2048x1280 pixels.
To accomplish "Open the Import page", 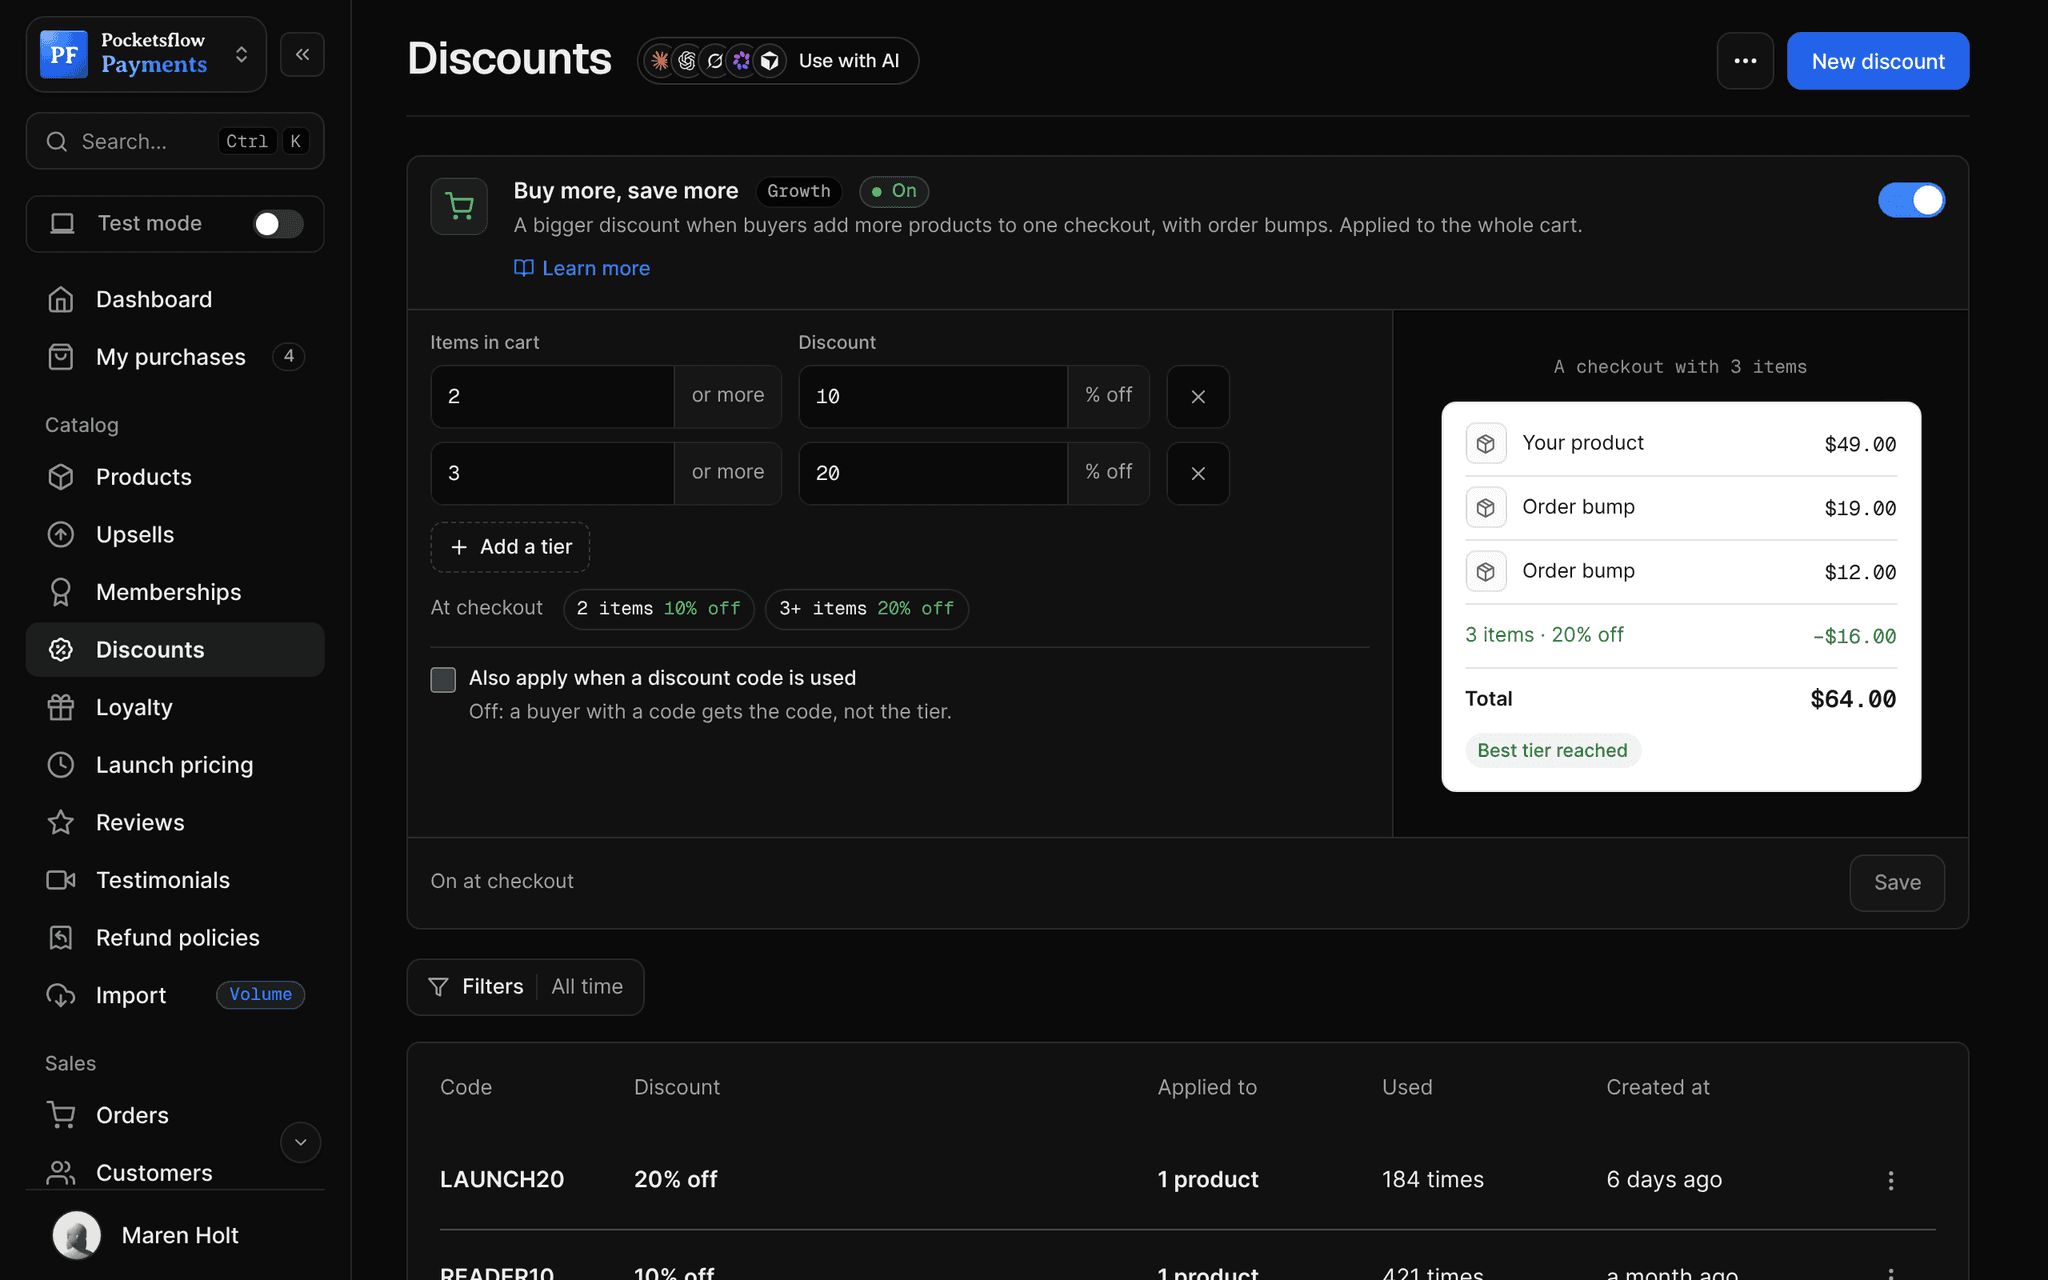I will (175, 995).
